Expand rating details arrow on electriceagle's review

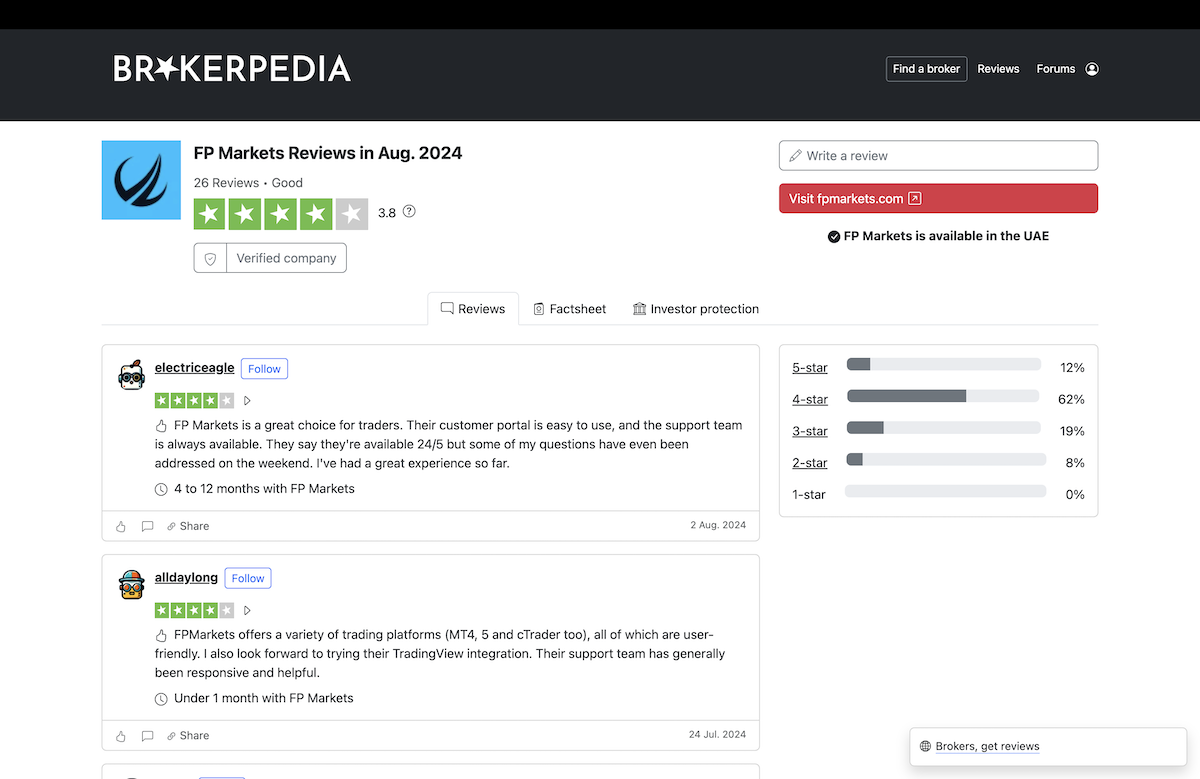(x=247, y=401)
